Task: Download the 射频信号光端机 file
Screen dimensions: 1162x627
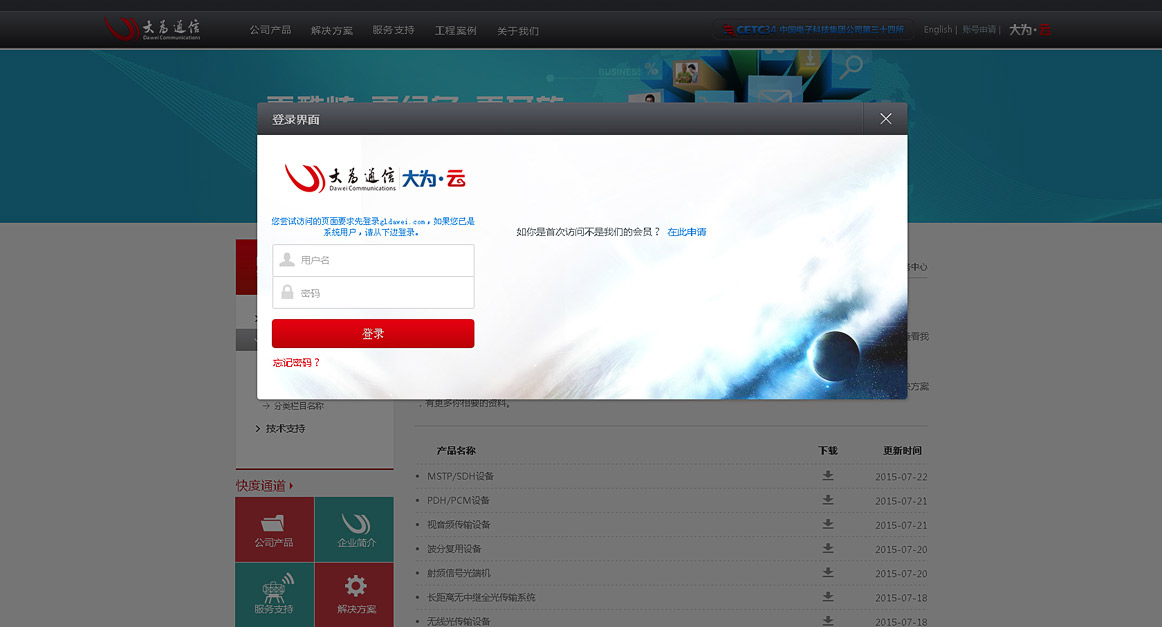Action: tap(828, 573)
